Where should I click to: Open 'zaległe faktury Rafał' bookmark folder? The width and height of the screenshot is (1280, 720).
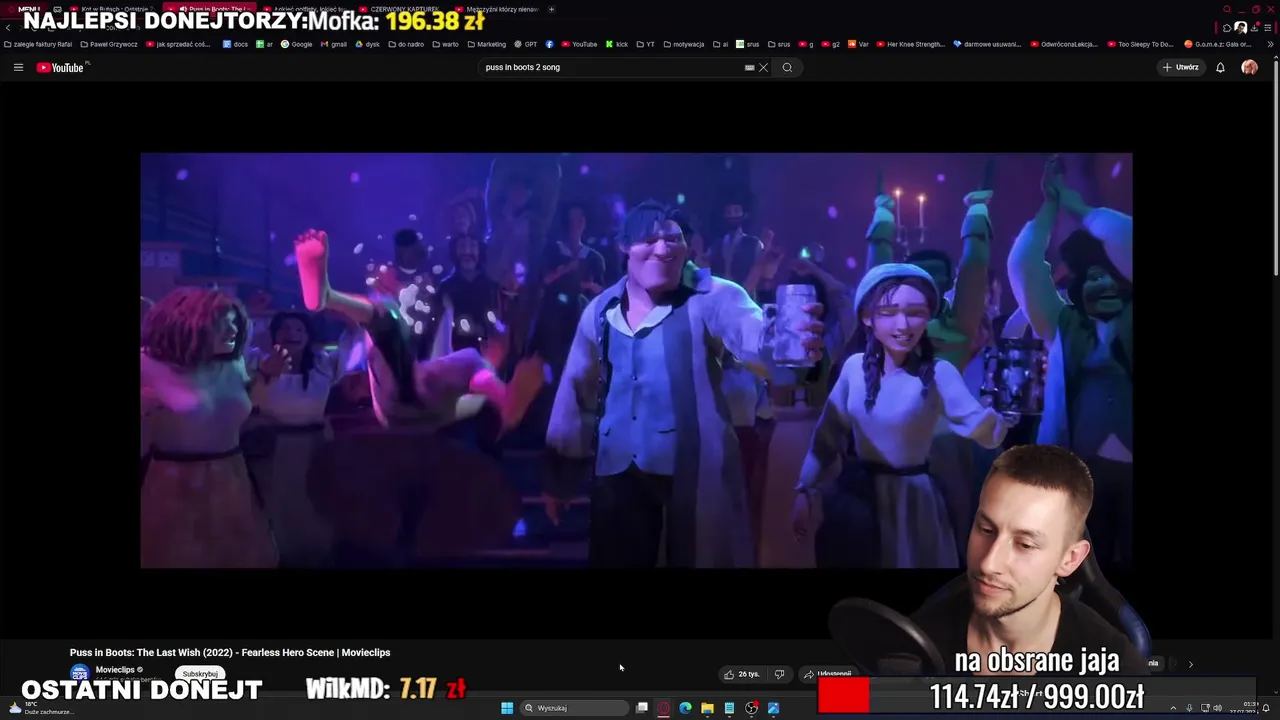tap(38, 44)
